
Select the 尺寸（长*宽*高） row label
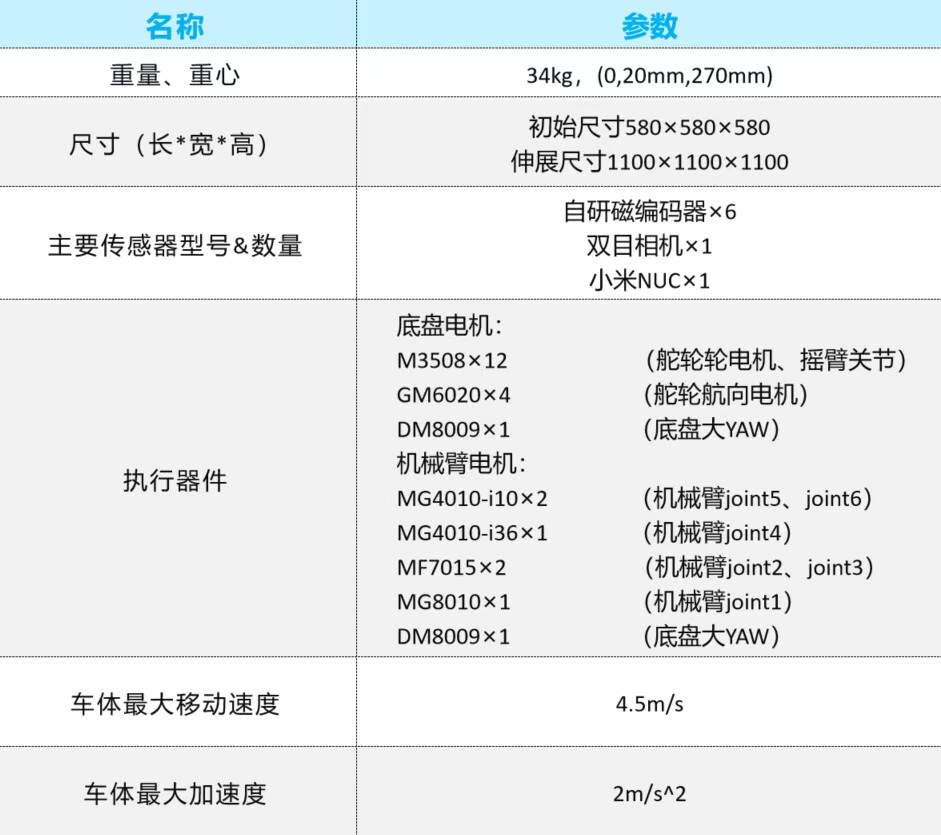[x=175, y=145]
